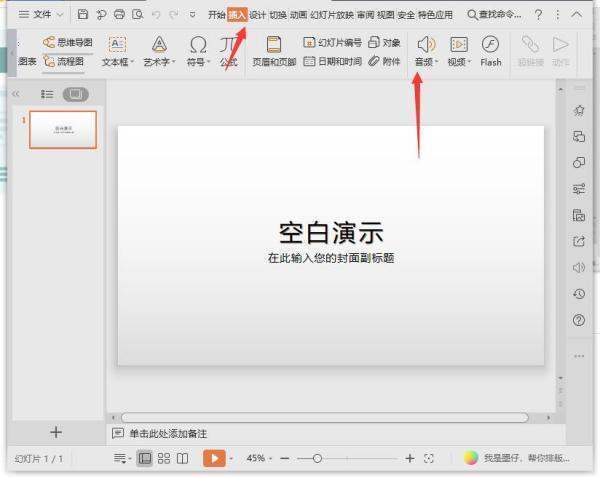Insert a Flash object
This screenshot has width=600, height=478.
pyautogui.click(x=490, y=44)
